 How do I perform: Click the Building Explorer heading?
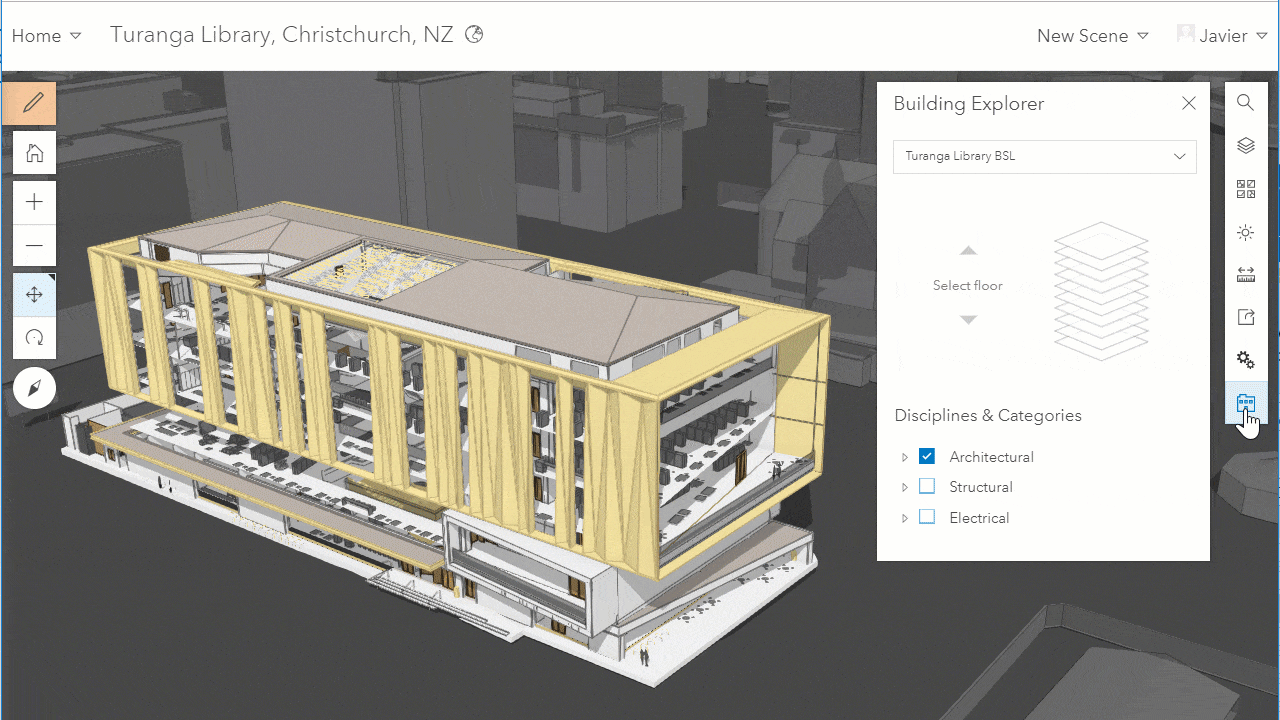pos(968,103)
